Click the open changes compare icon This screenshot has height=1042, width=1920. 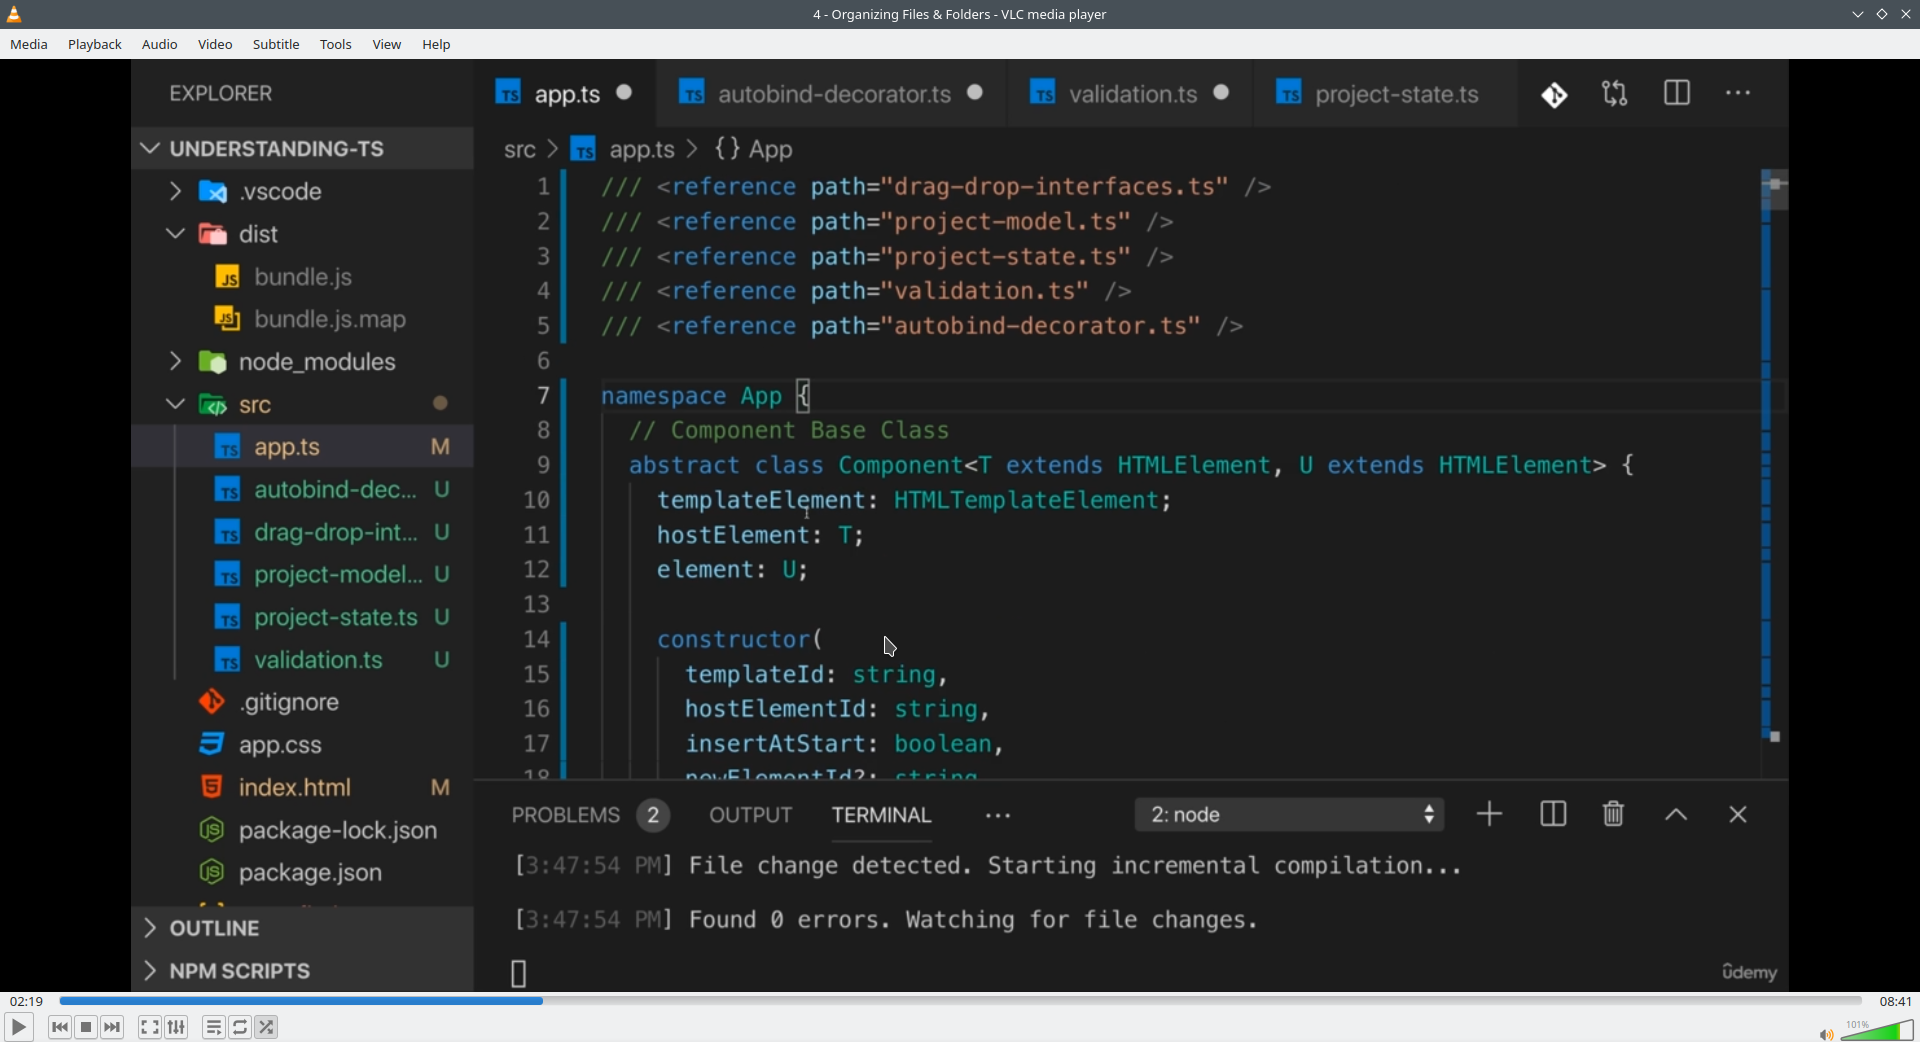(x=1615, y=94)
